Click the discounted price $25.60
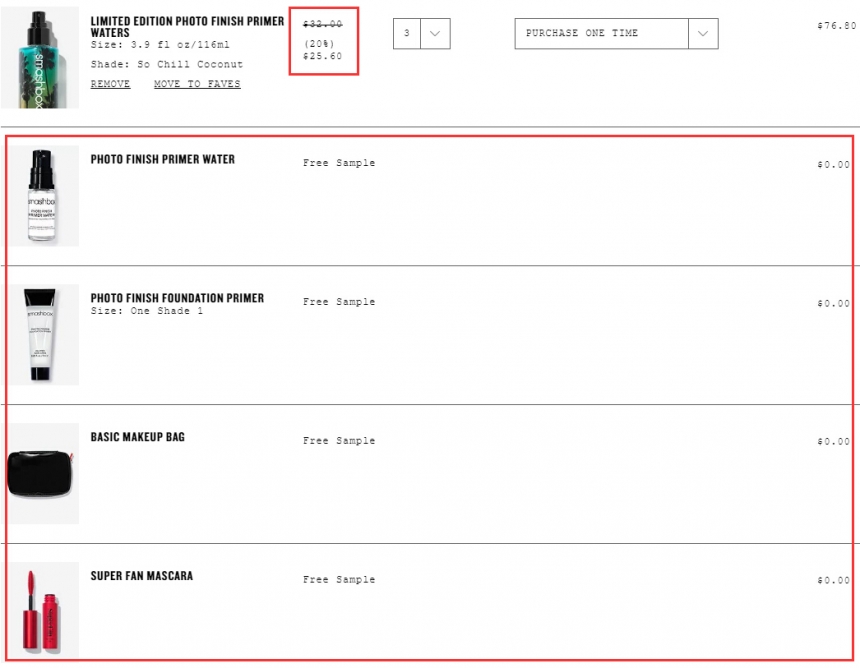The width and height of the screenshot is (860, 668). click(x=322, y=56)
